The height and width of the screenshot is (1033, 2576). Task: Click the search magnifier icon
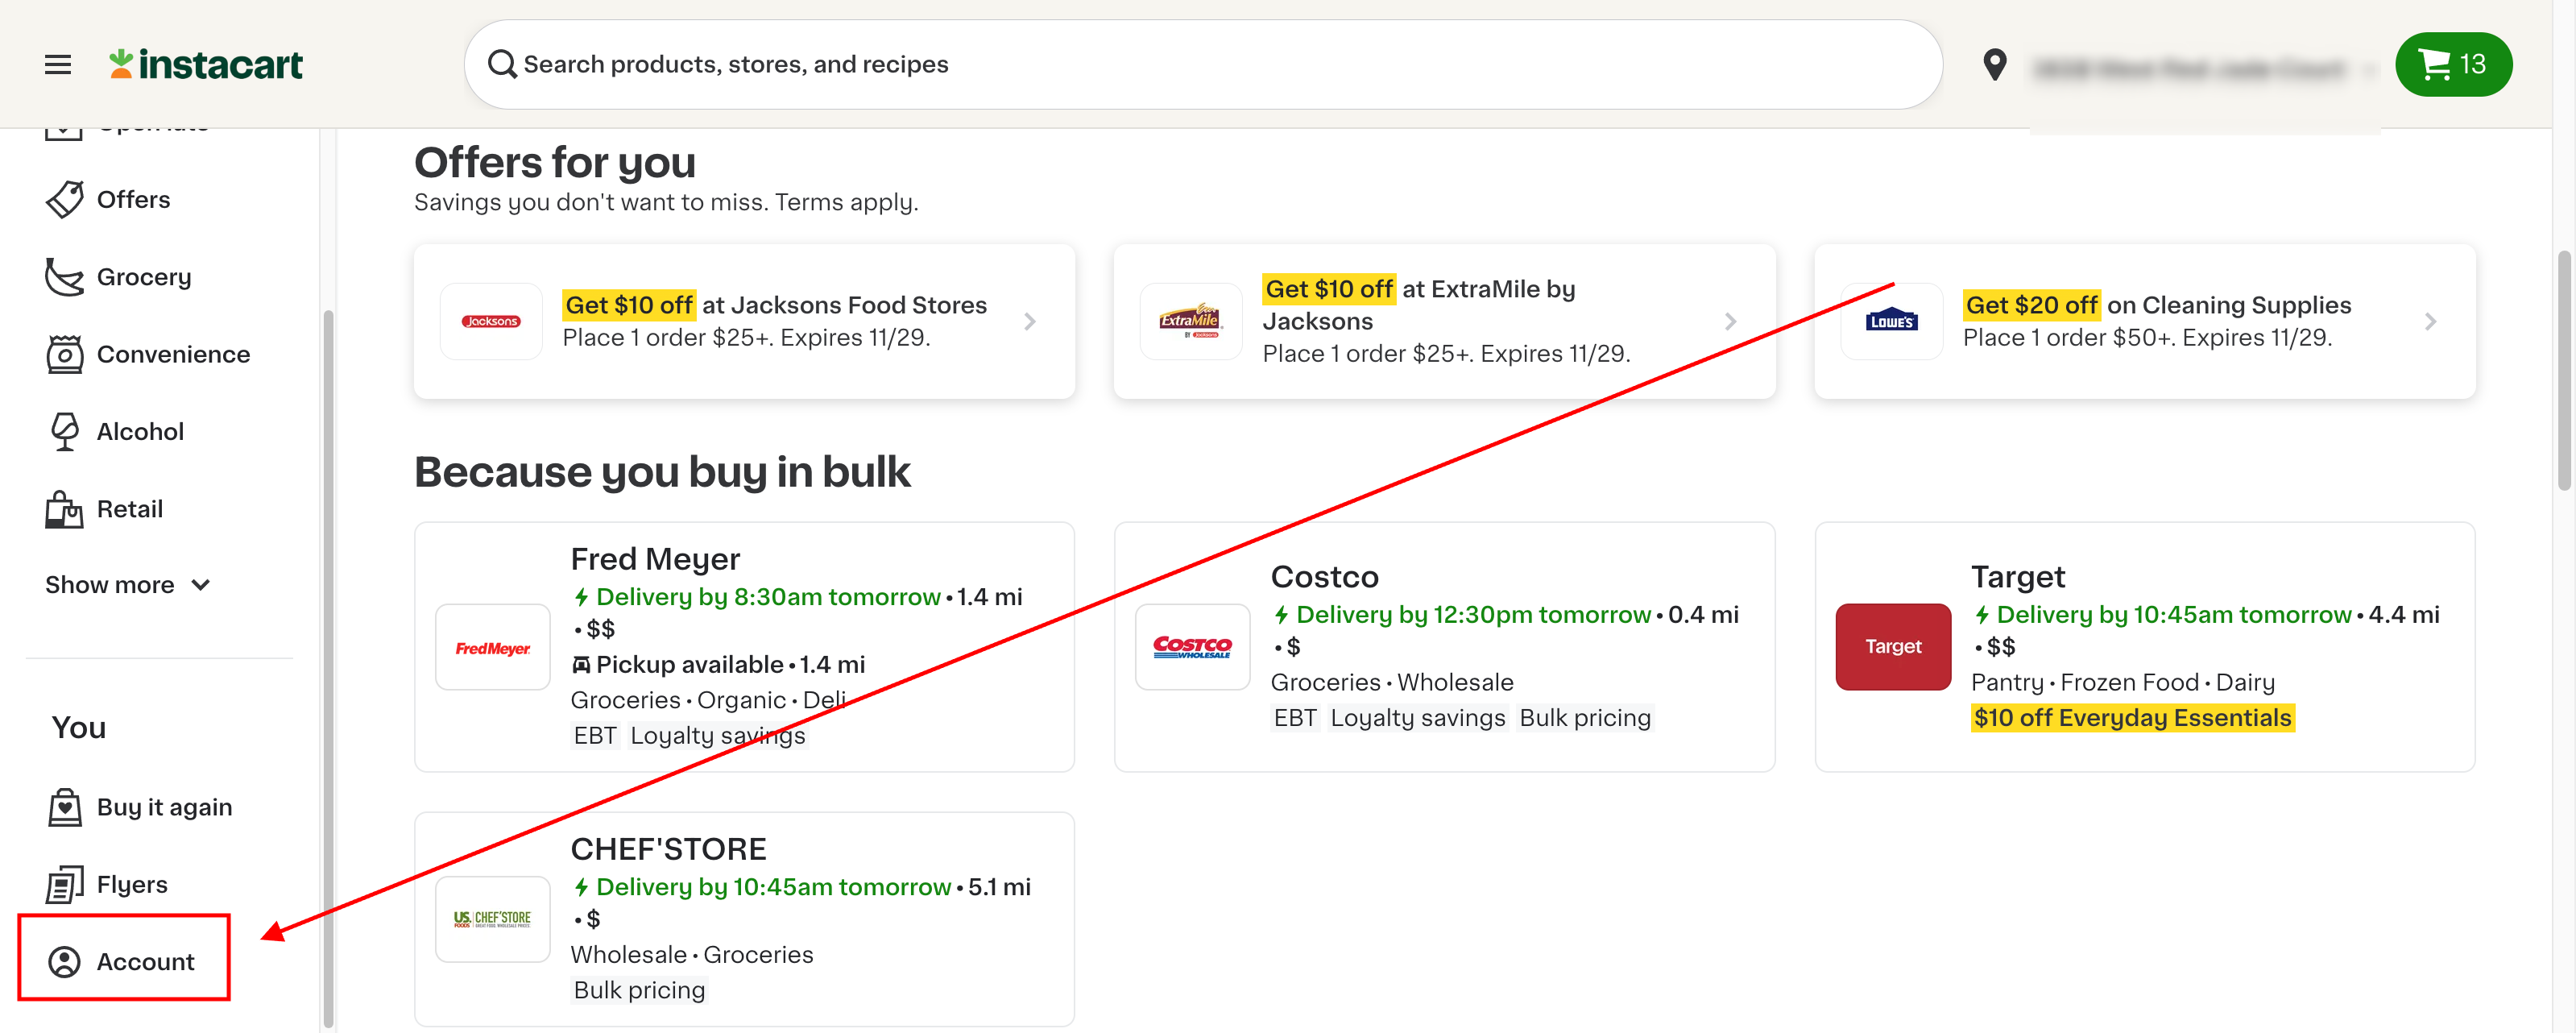pos(502,65)
